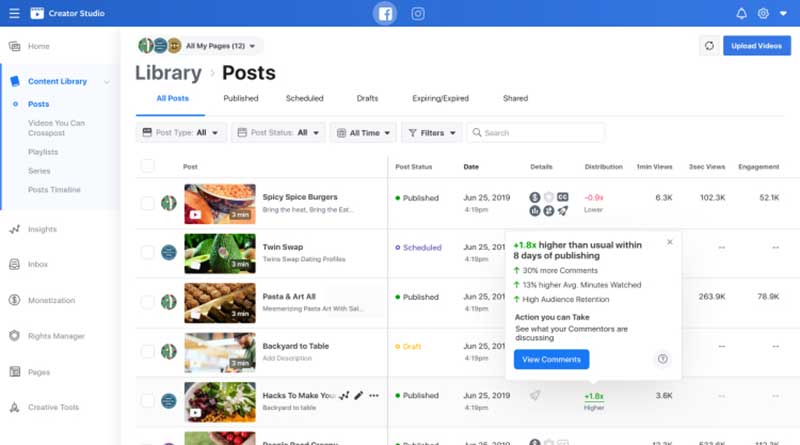
Task: Click the refresh icon beside Upload Videos
Action: (709, 46)
